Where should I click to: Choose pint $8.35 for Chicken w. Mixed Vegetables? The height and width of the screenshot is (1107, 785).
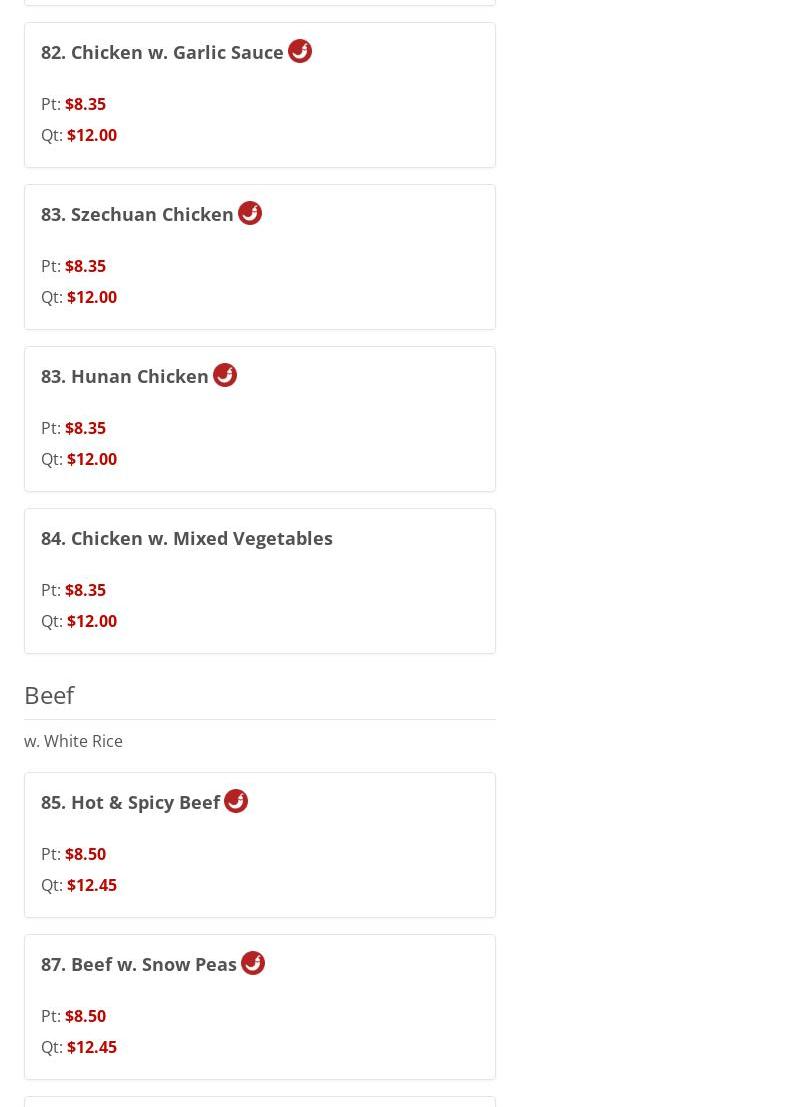tap(85, 590)
